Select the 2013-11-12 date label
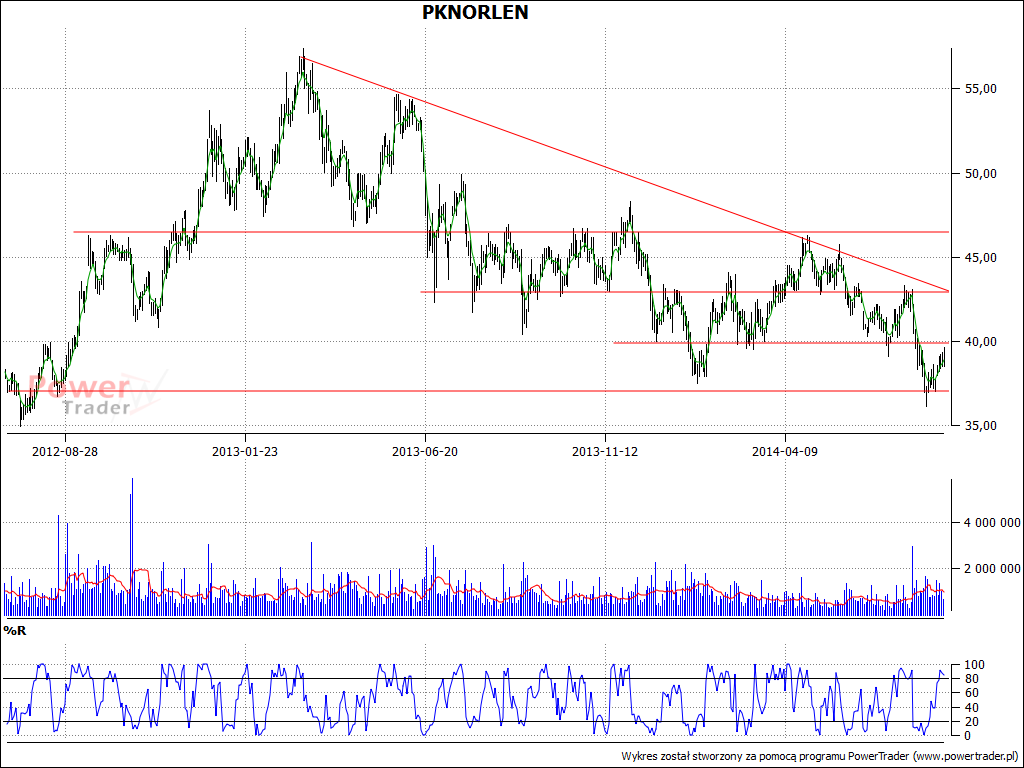 click(x=605, y=451)
